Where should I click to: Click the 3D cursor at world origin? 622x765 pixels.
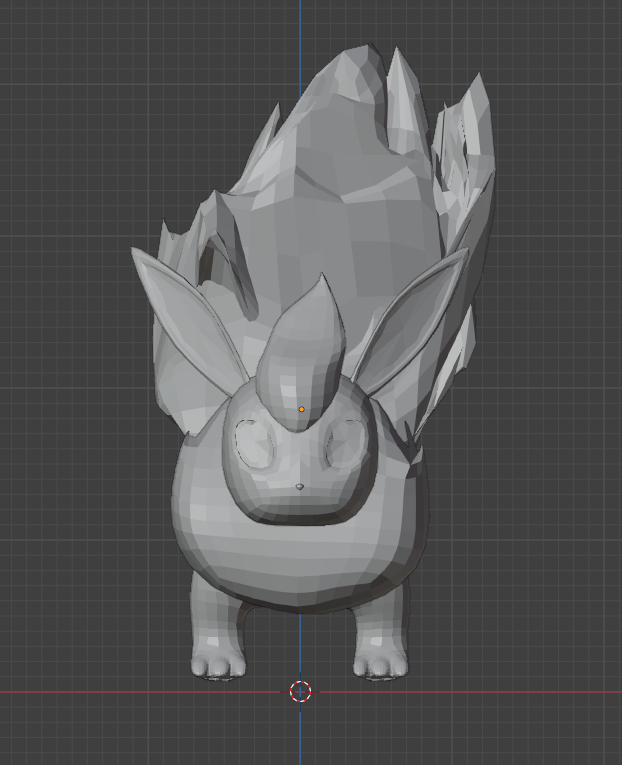[x=301, y=691]
